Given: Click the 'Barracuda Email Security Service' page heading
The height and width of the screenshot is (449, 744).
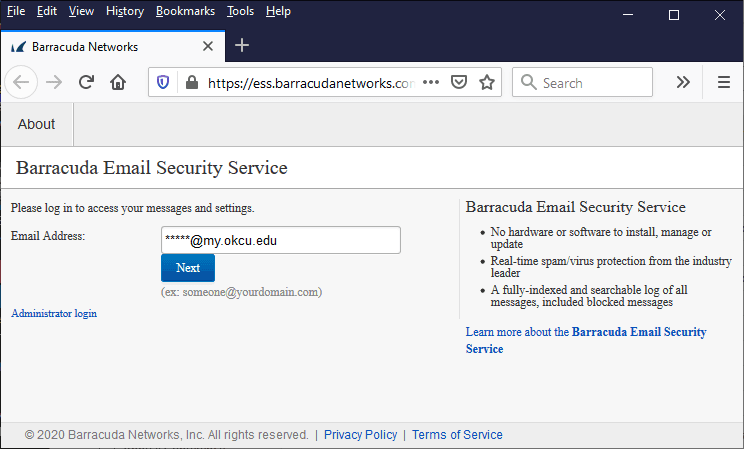Looking at the screenshot, I should [x=152, y=168].
